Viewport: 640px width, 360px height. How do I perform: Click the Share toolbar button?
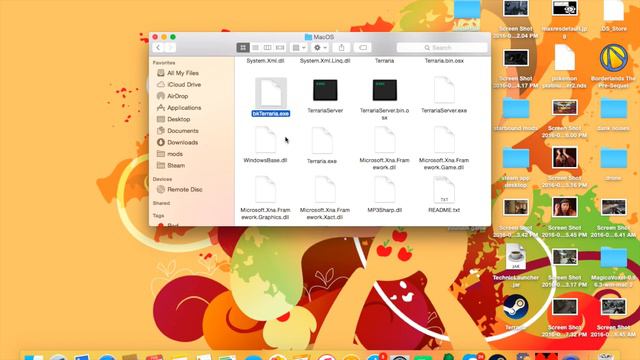pos(342,48)
